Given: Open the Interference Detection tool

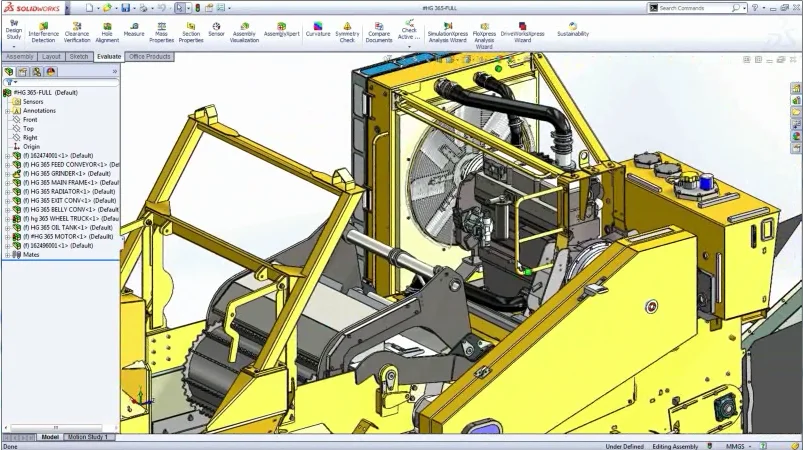Looking at the screenshot, I should pyautogui.click(x=43, y=30).
